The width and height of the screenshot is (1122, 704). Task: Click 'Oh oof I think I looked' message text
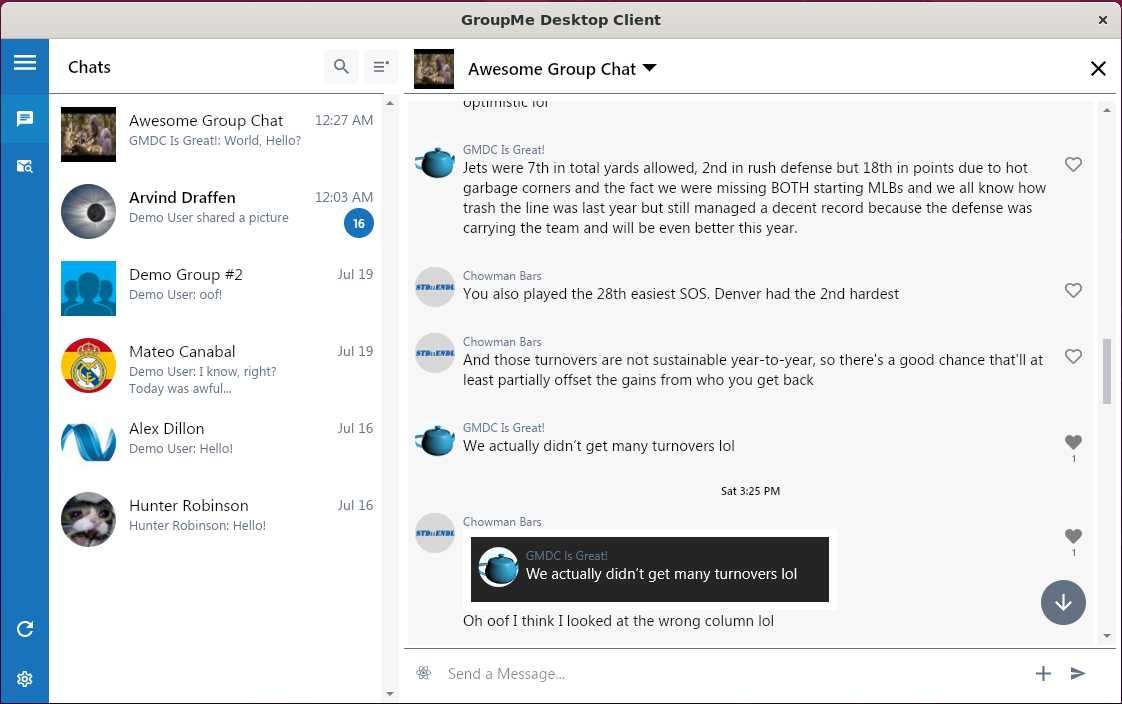tap(618, 621)
